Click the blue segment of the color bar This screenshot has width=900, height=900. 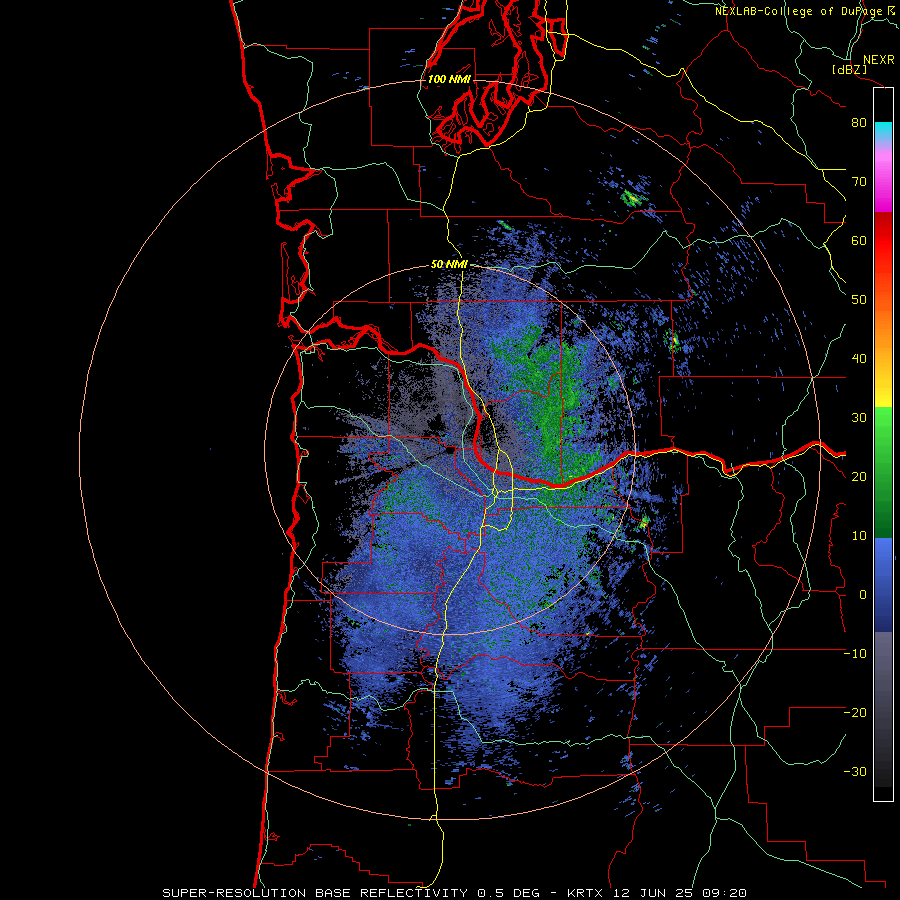[x=883, y=585]
